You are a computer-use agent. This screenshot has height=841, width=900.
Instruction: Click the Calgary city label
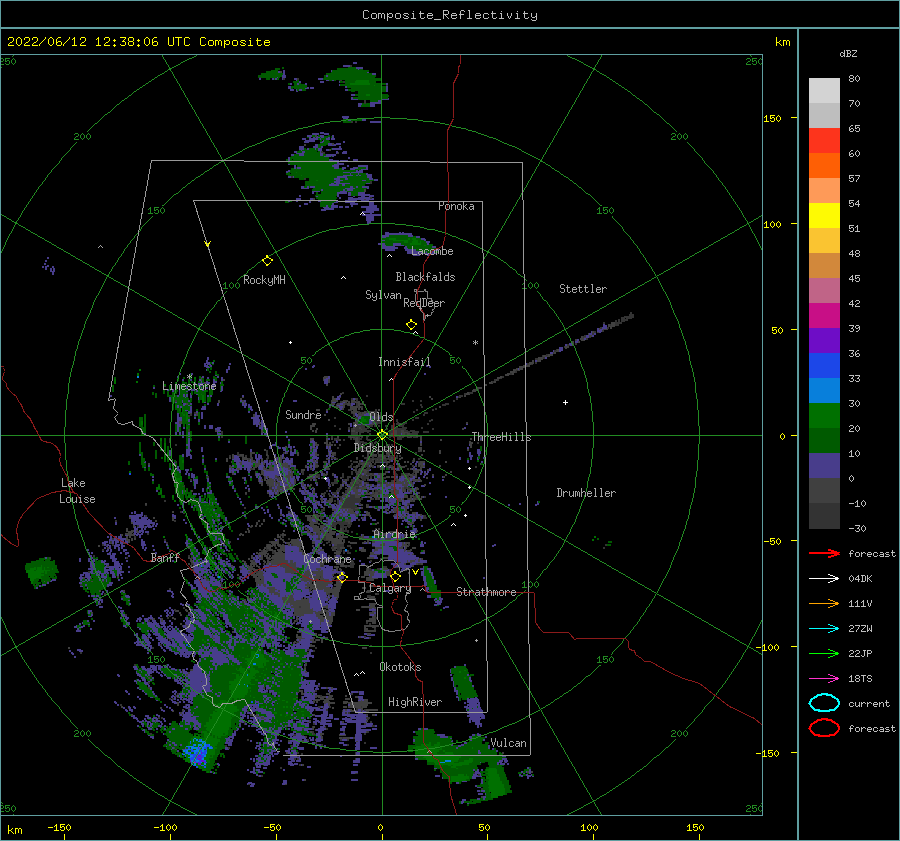click(x=390, y=588)
